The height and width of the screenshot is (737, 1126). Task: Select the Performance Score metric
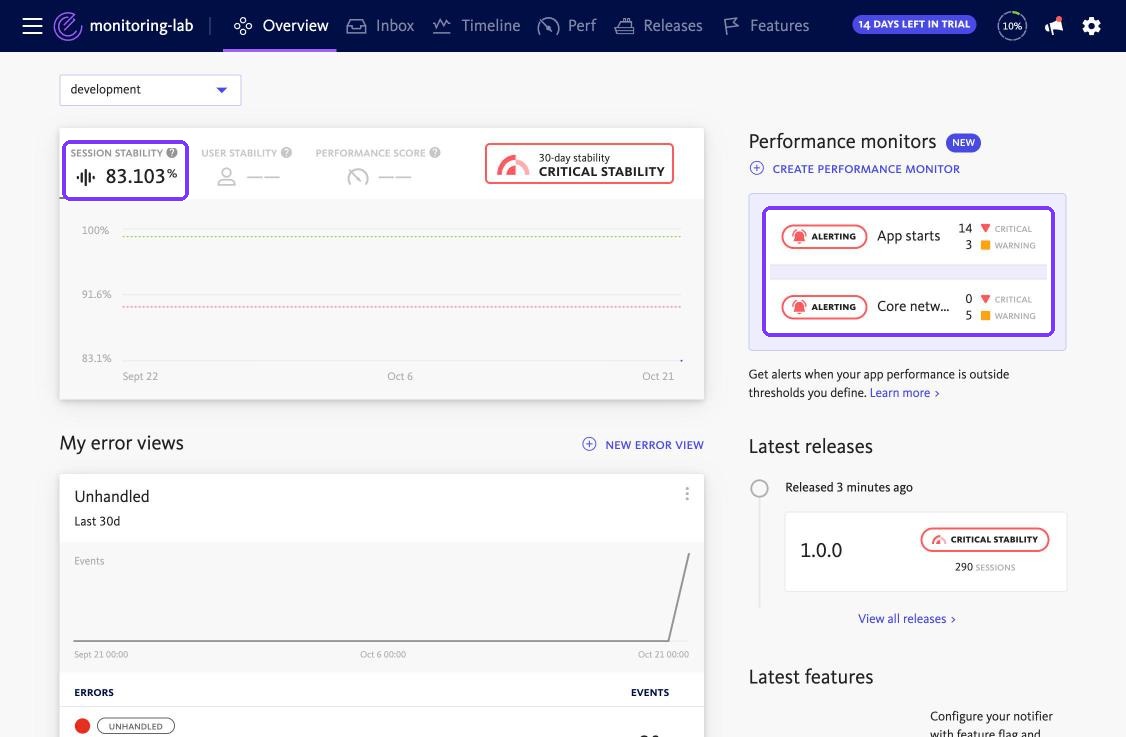click(x=378, y=167)
